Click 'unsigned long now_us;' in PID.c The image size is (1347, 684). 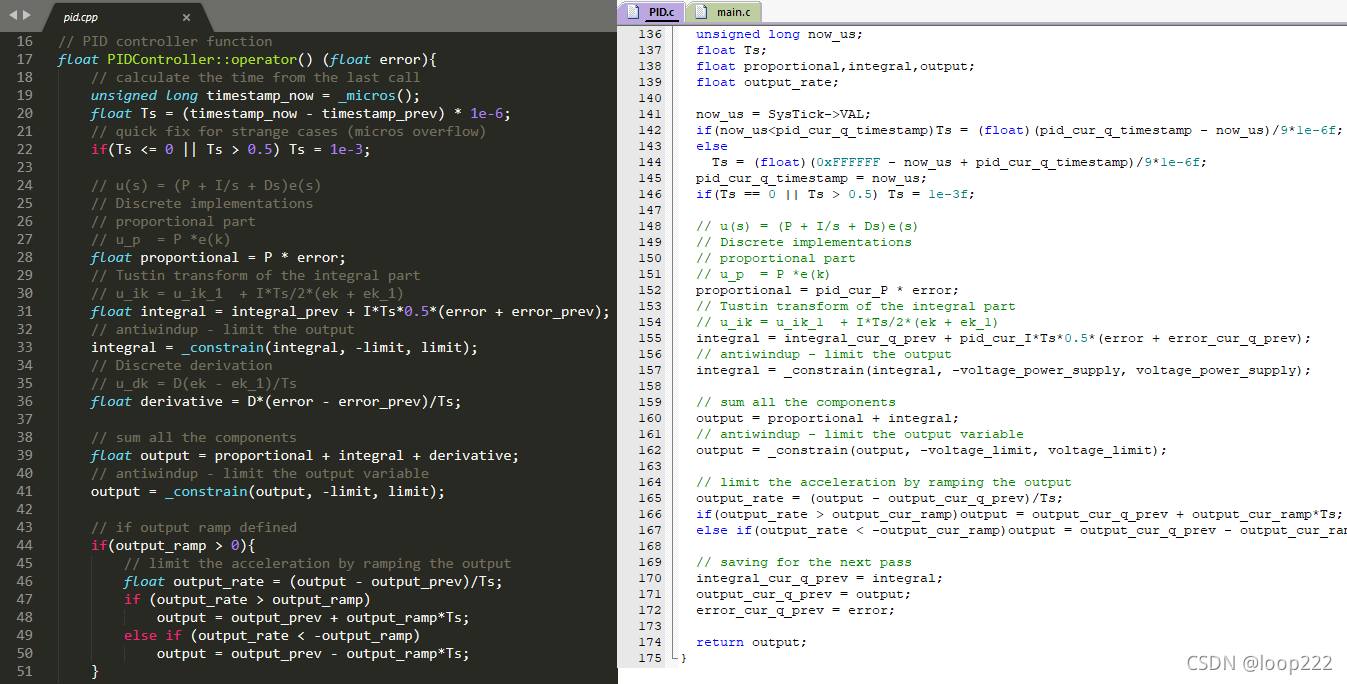pyautogui.click(x=779, y=34)
